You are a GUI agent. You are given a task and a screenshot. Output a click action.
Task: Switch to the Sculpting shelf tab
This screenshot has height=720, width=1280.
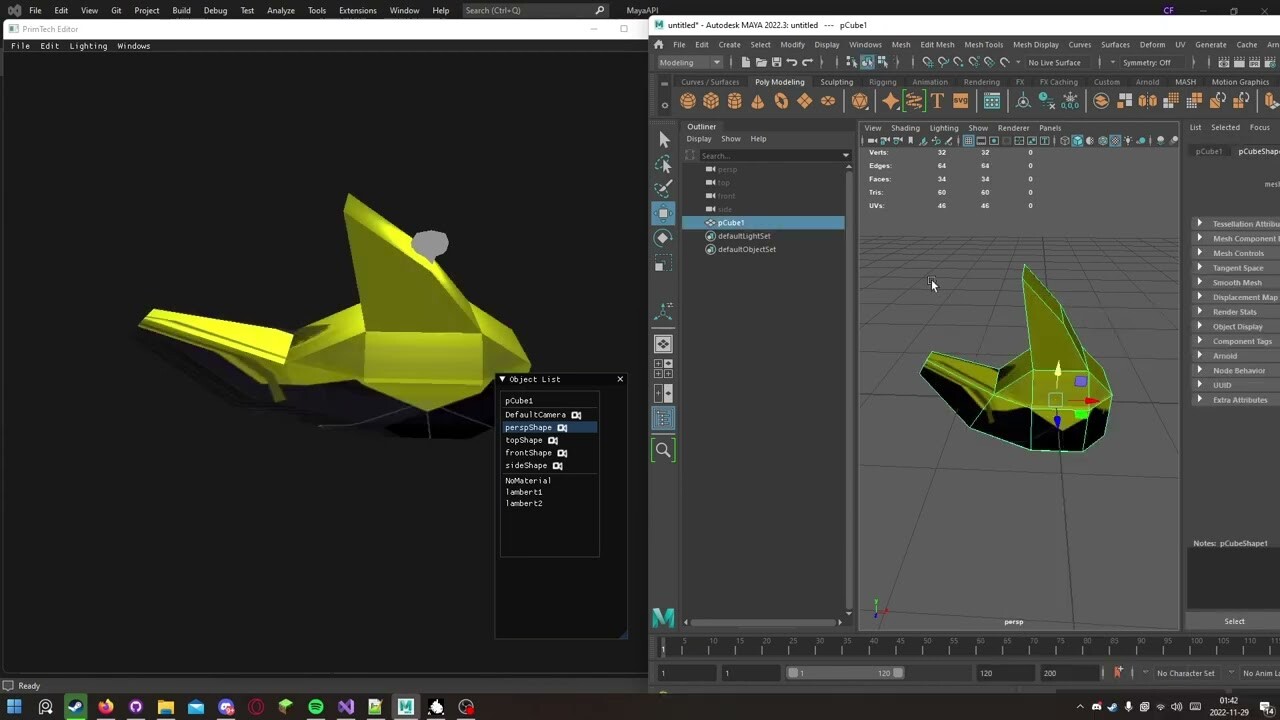coord(836,81)
